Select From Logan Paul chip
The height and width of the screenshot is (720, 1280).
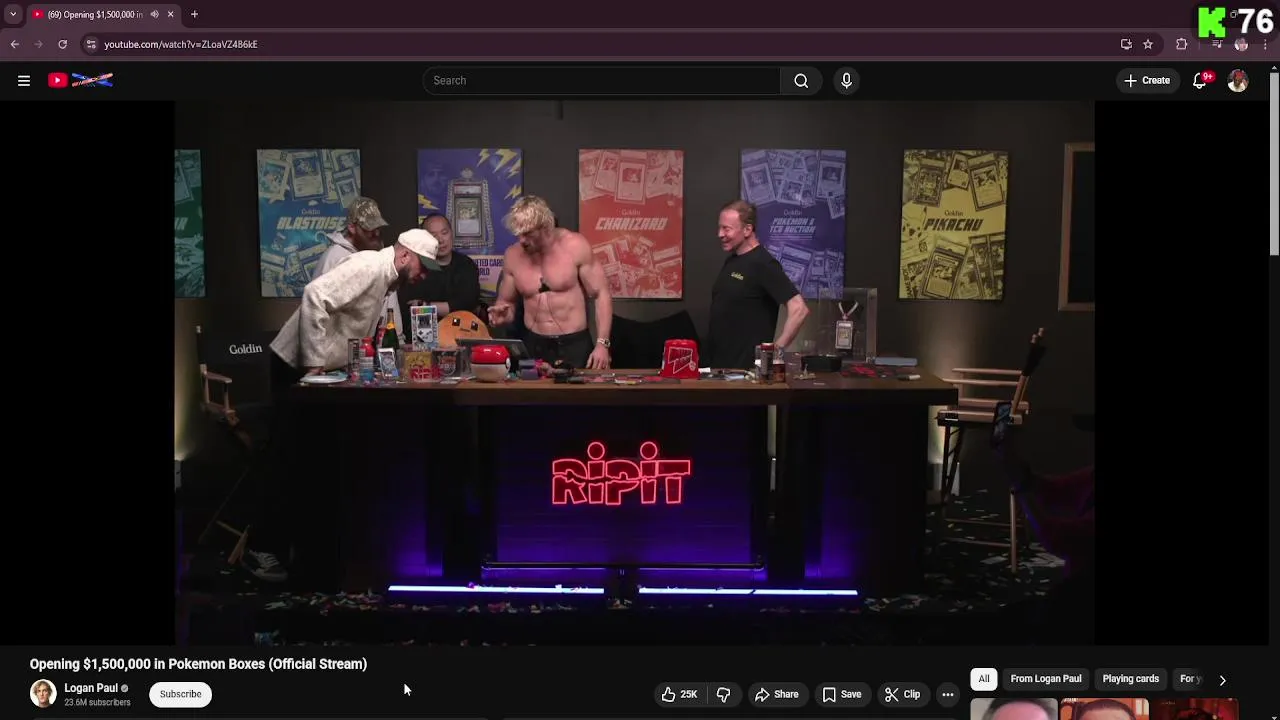pos(1046,679)
